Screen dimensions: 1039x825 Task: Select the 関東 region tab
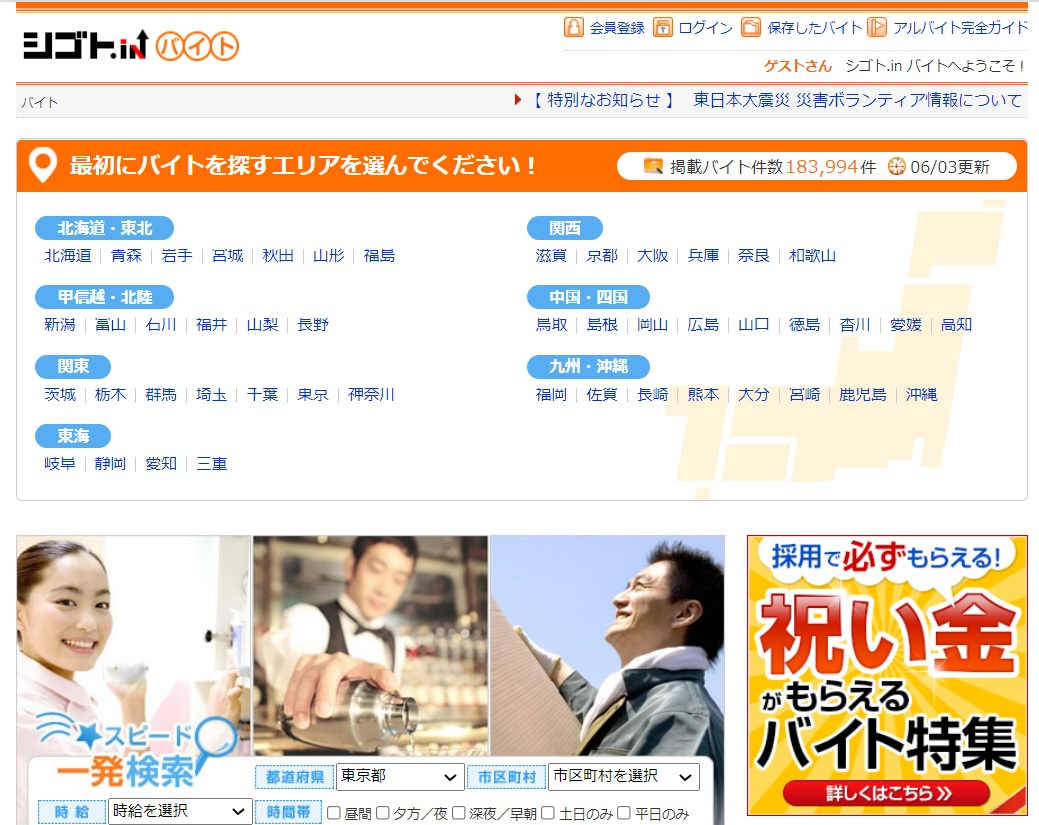click(73, 366)
